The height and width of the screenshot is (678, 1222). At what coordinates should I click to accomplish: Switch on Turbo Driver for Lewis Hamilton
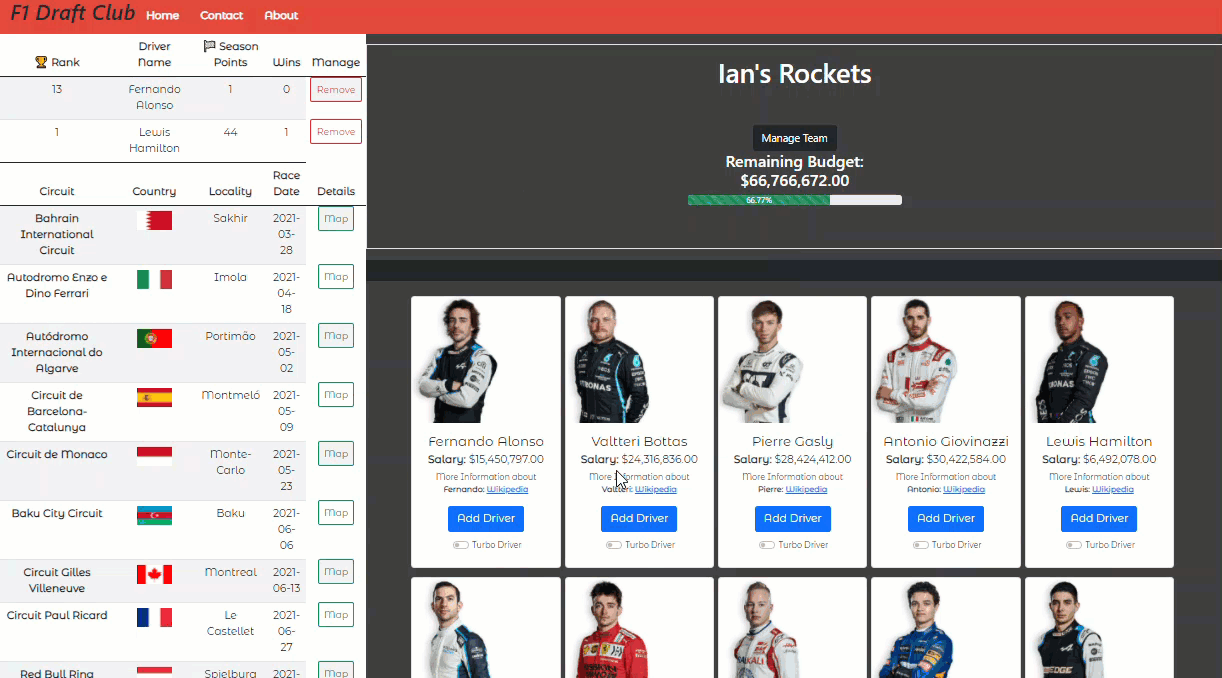click(x=1073, y=545)
